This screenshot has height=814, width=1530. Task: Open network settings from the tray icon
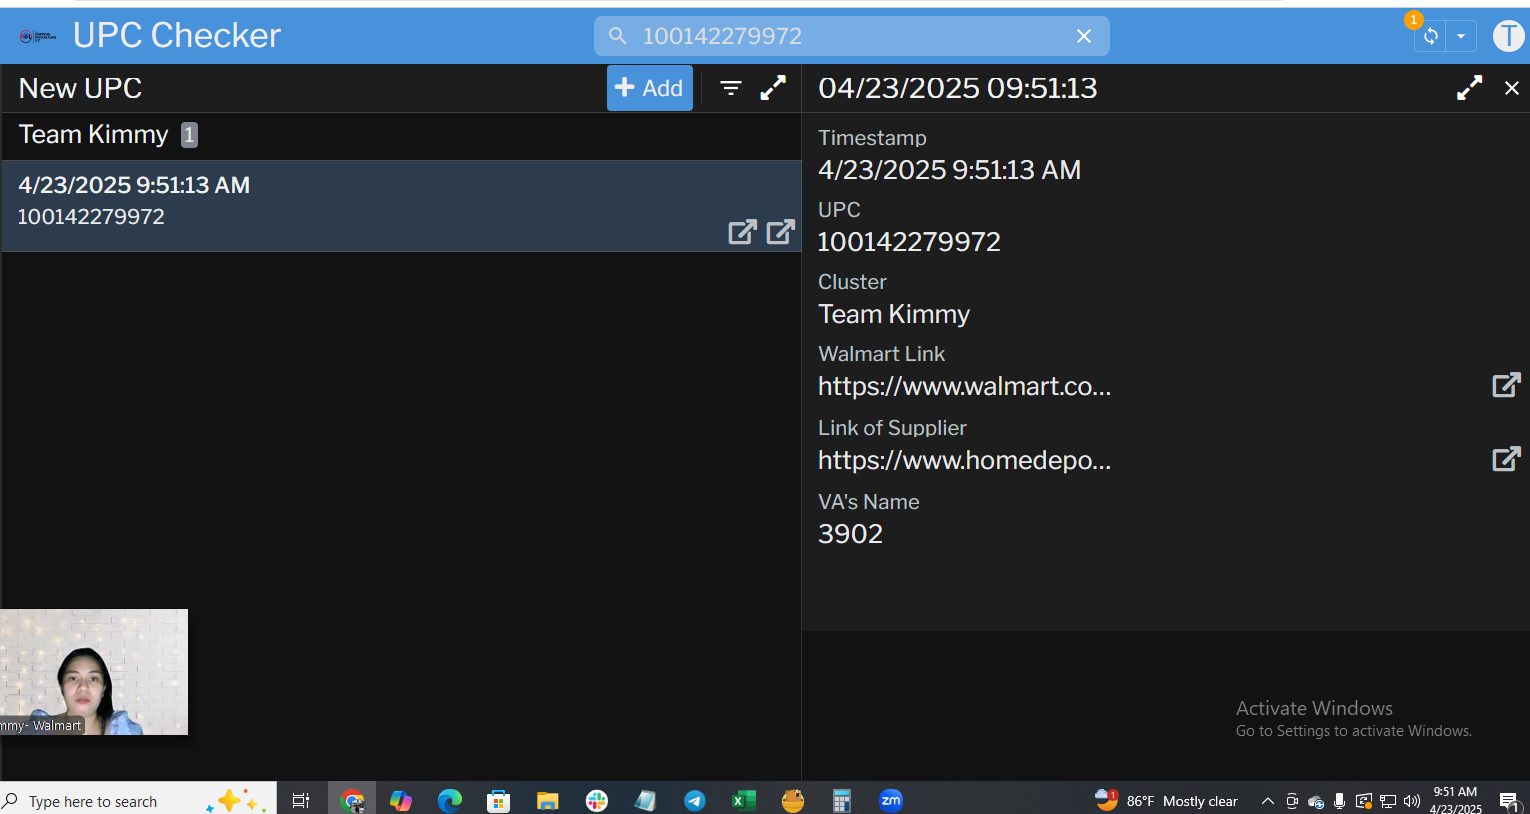[x=1388, y=801]
